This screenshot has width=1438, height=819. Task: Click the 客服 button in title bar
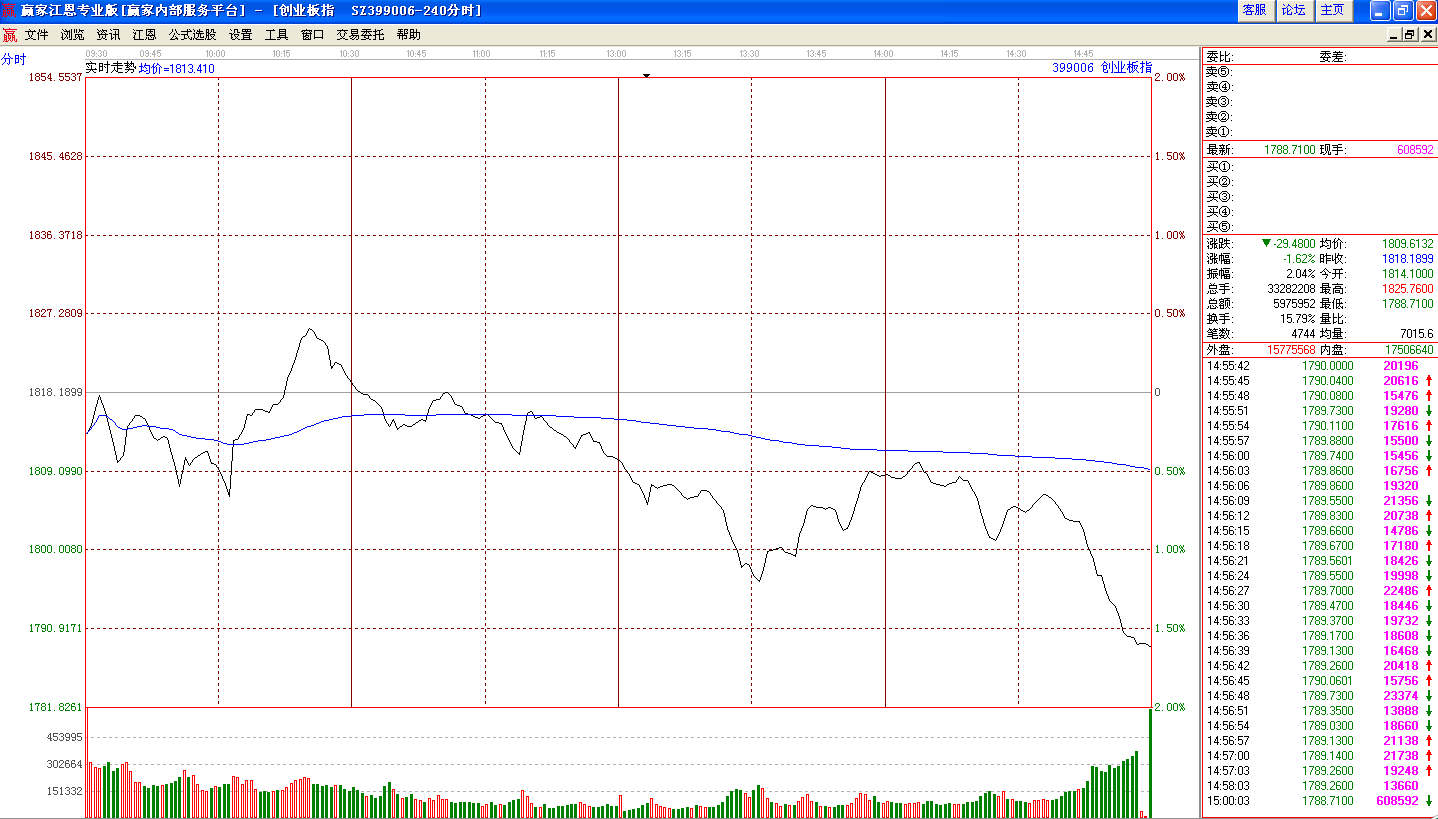pyautogui.click(x=1254, y=10)
